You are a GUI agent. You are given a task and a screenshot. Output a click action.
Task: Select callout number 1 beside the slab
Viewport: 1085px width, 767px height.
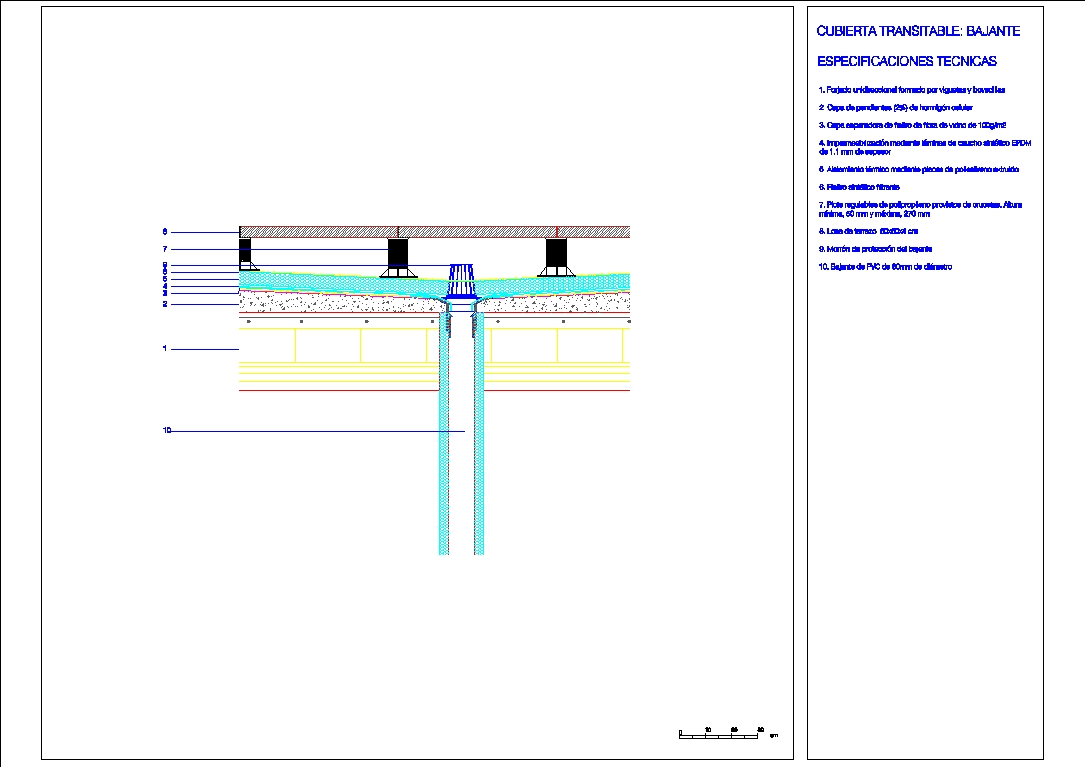(165, 349)
